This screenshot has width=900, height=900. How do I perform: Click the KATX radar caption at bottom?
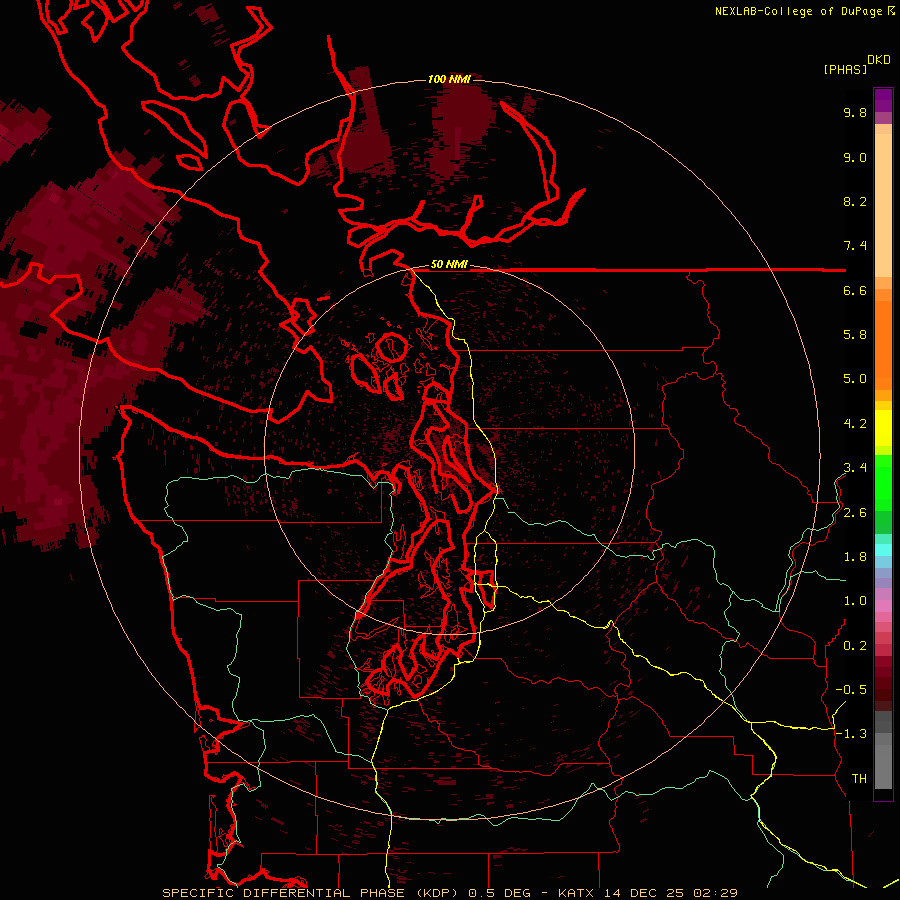coord(449,893)
